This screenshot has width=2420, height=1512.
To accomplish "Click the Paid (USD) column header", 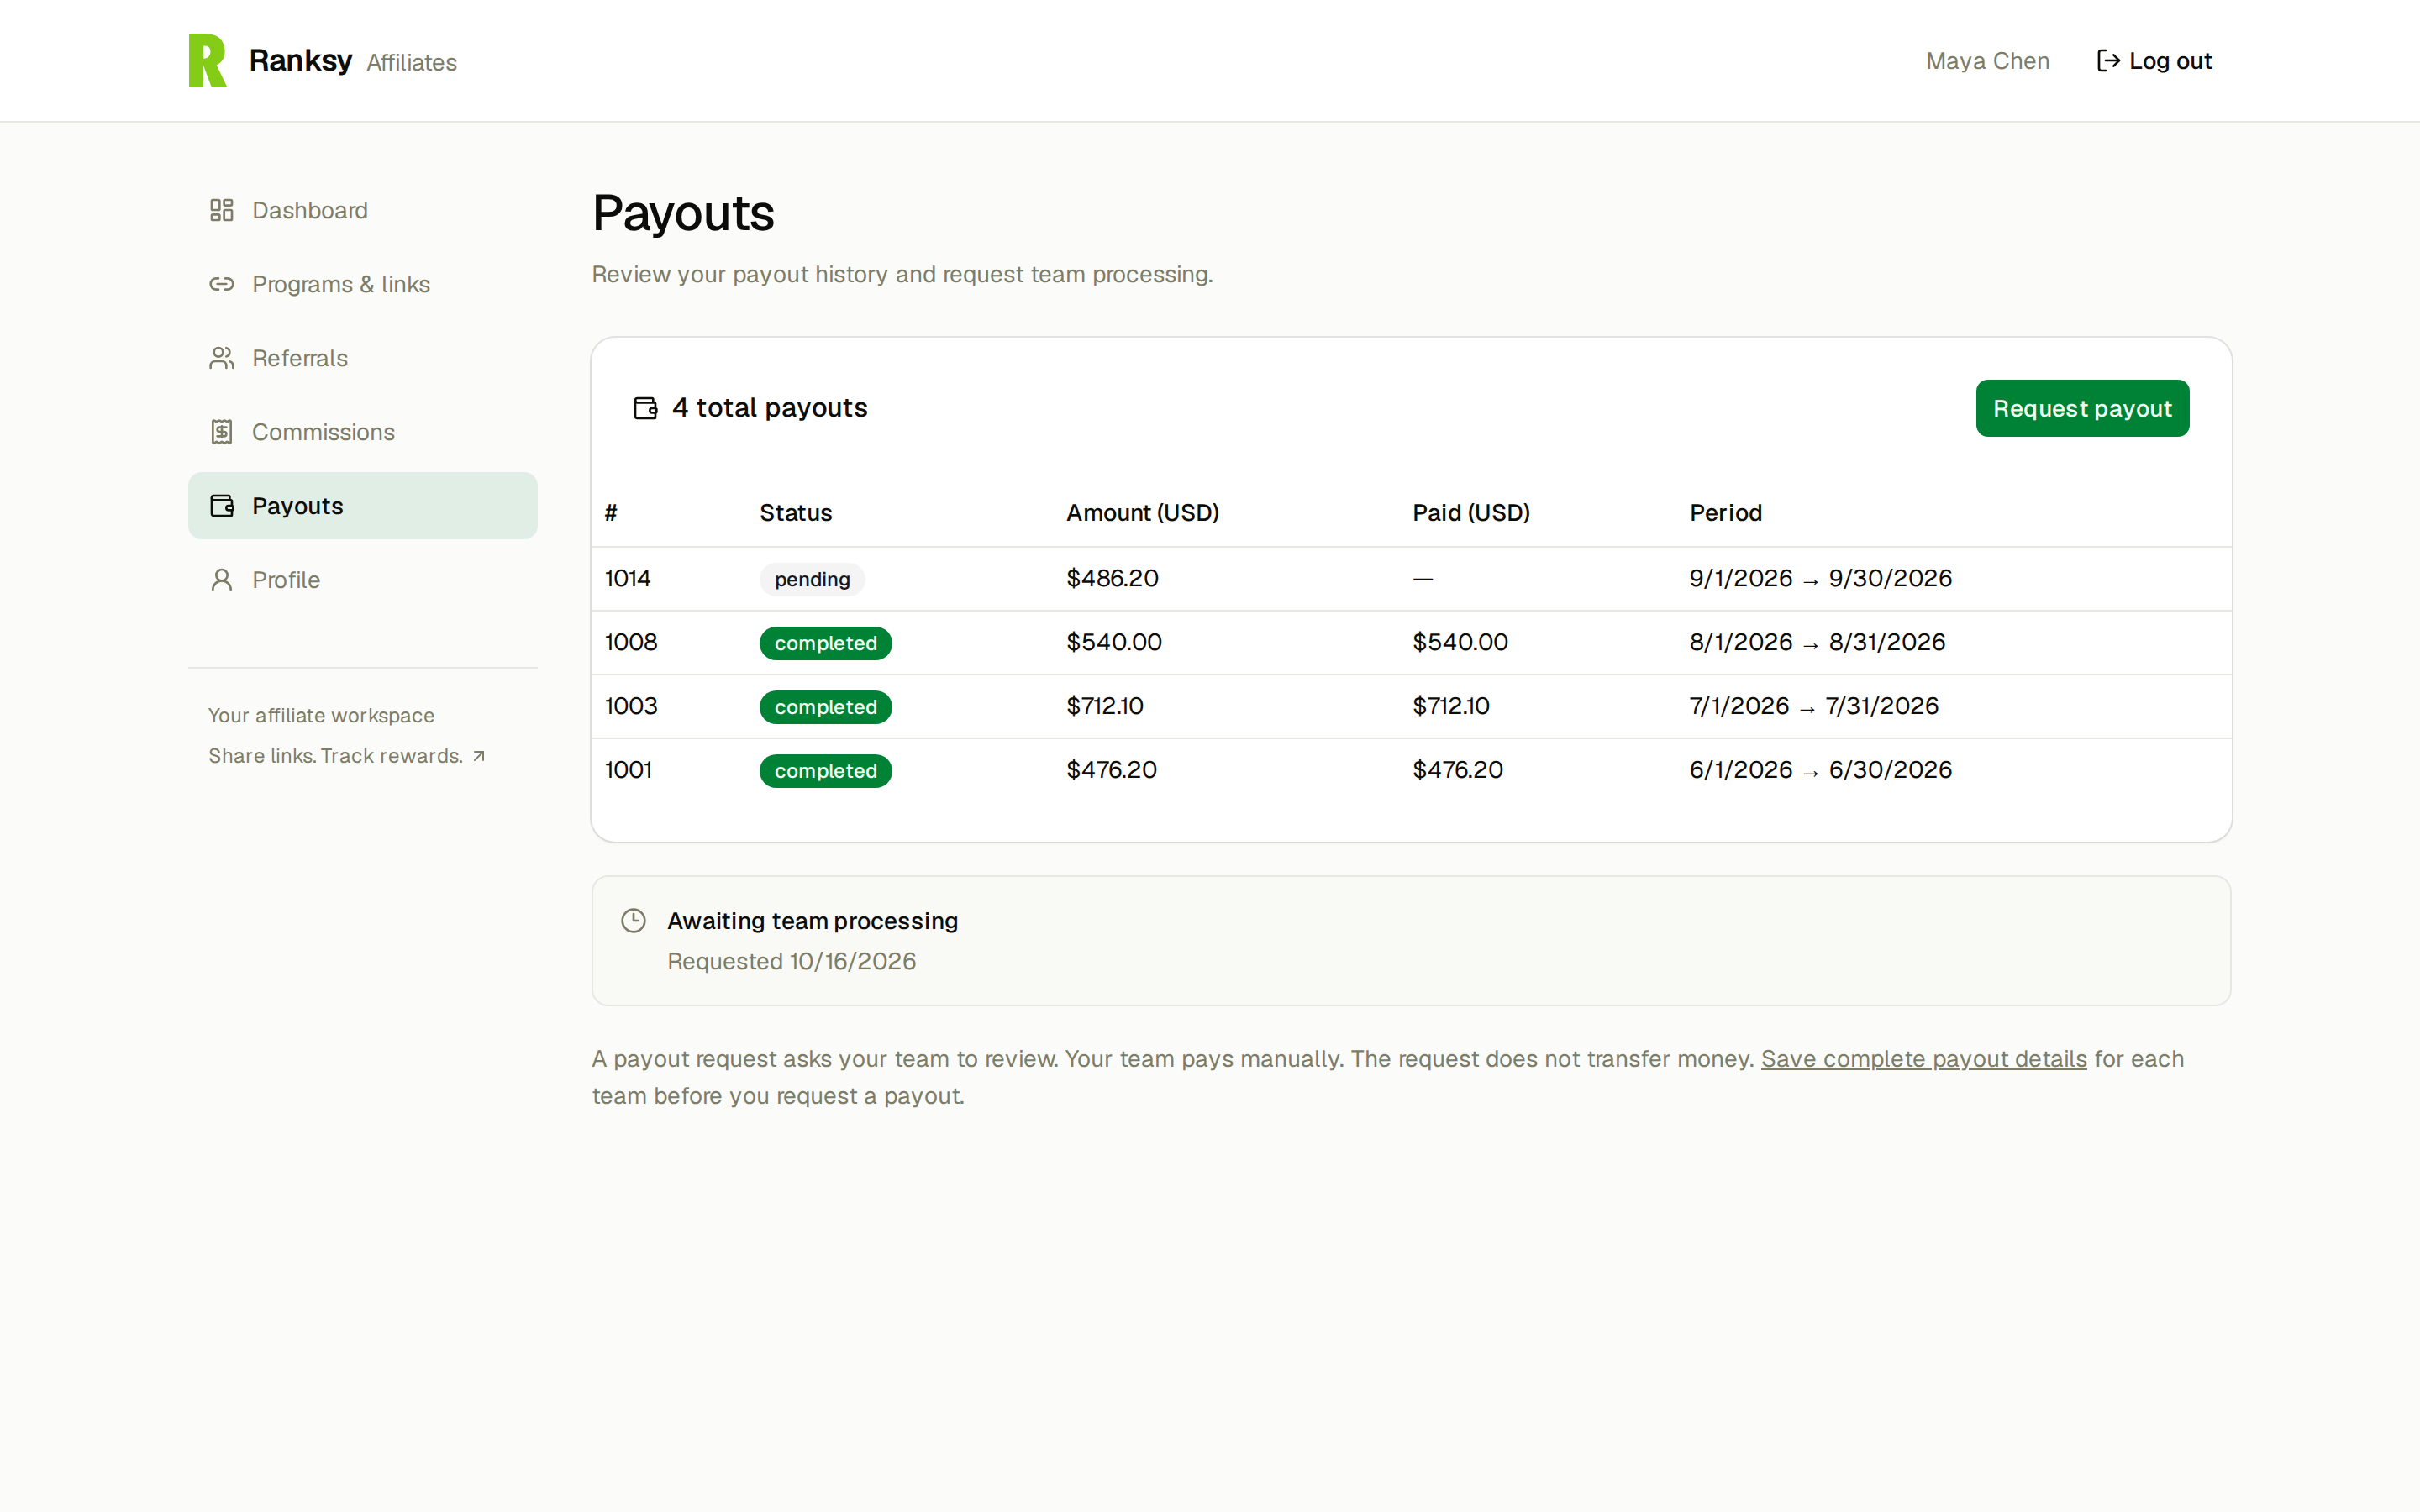I will pos(1471,513).
